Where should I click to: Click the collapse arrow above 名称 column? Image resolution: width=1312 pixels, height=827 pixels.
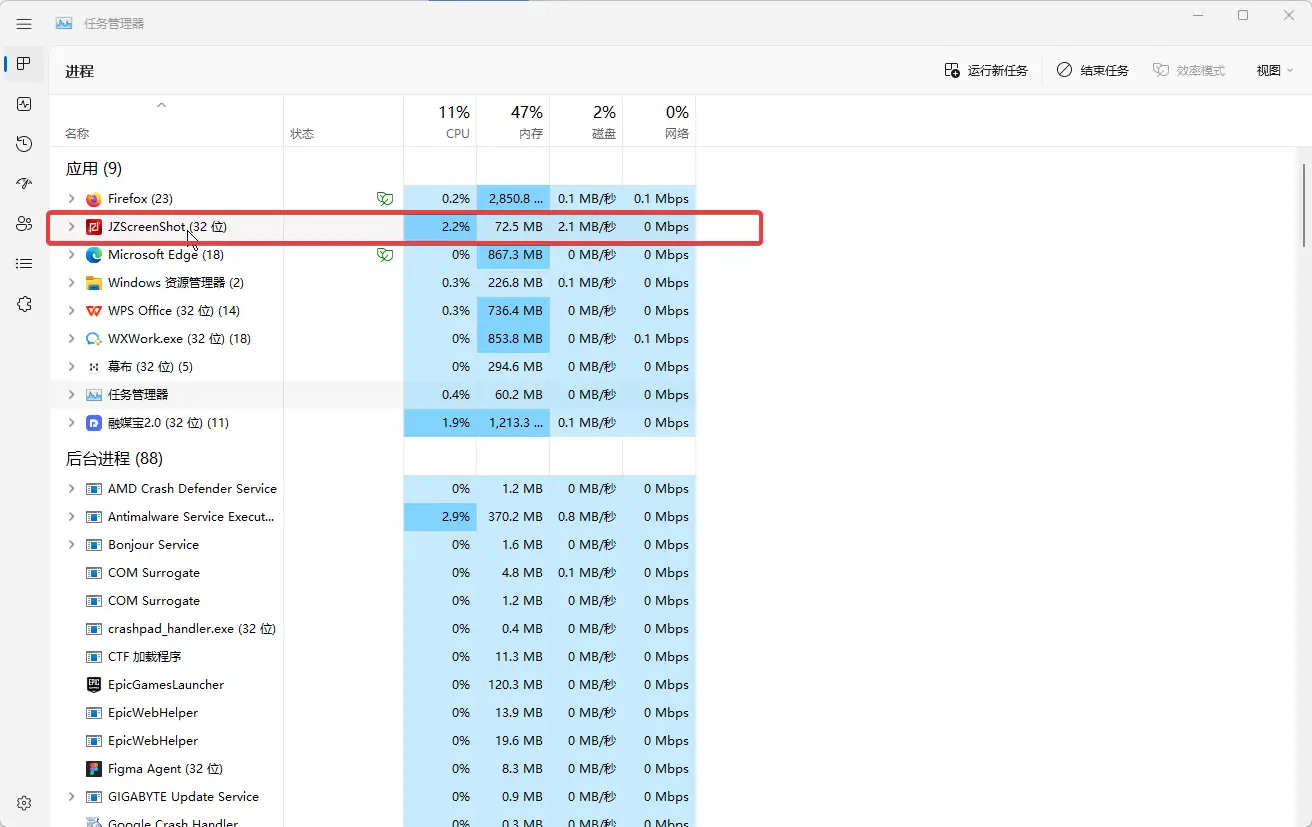click(161, 105)
